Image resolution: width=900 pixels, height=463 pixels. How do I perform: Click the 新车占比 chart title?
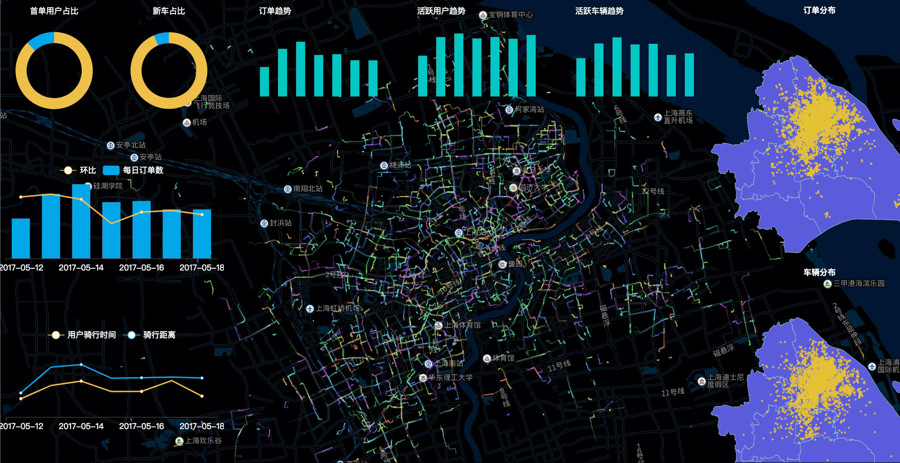click(169, 11)
